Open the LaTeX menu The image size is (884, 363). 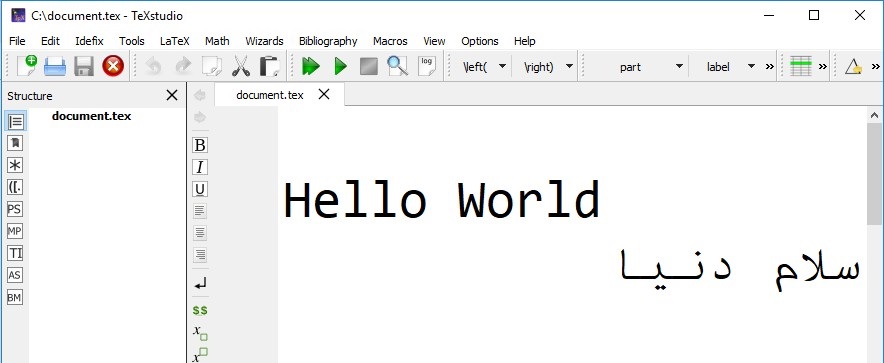click(x=175, y=41)
